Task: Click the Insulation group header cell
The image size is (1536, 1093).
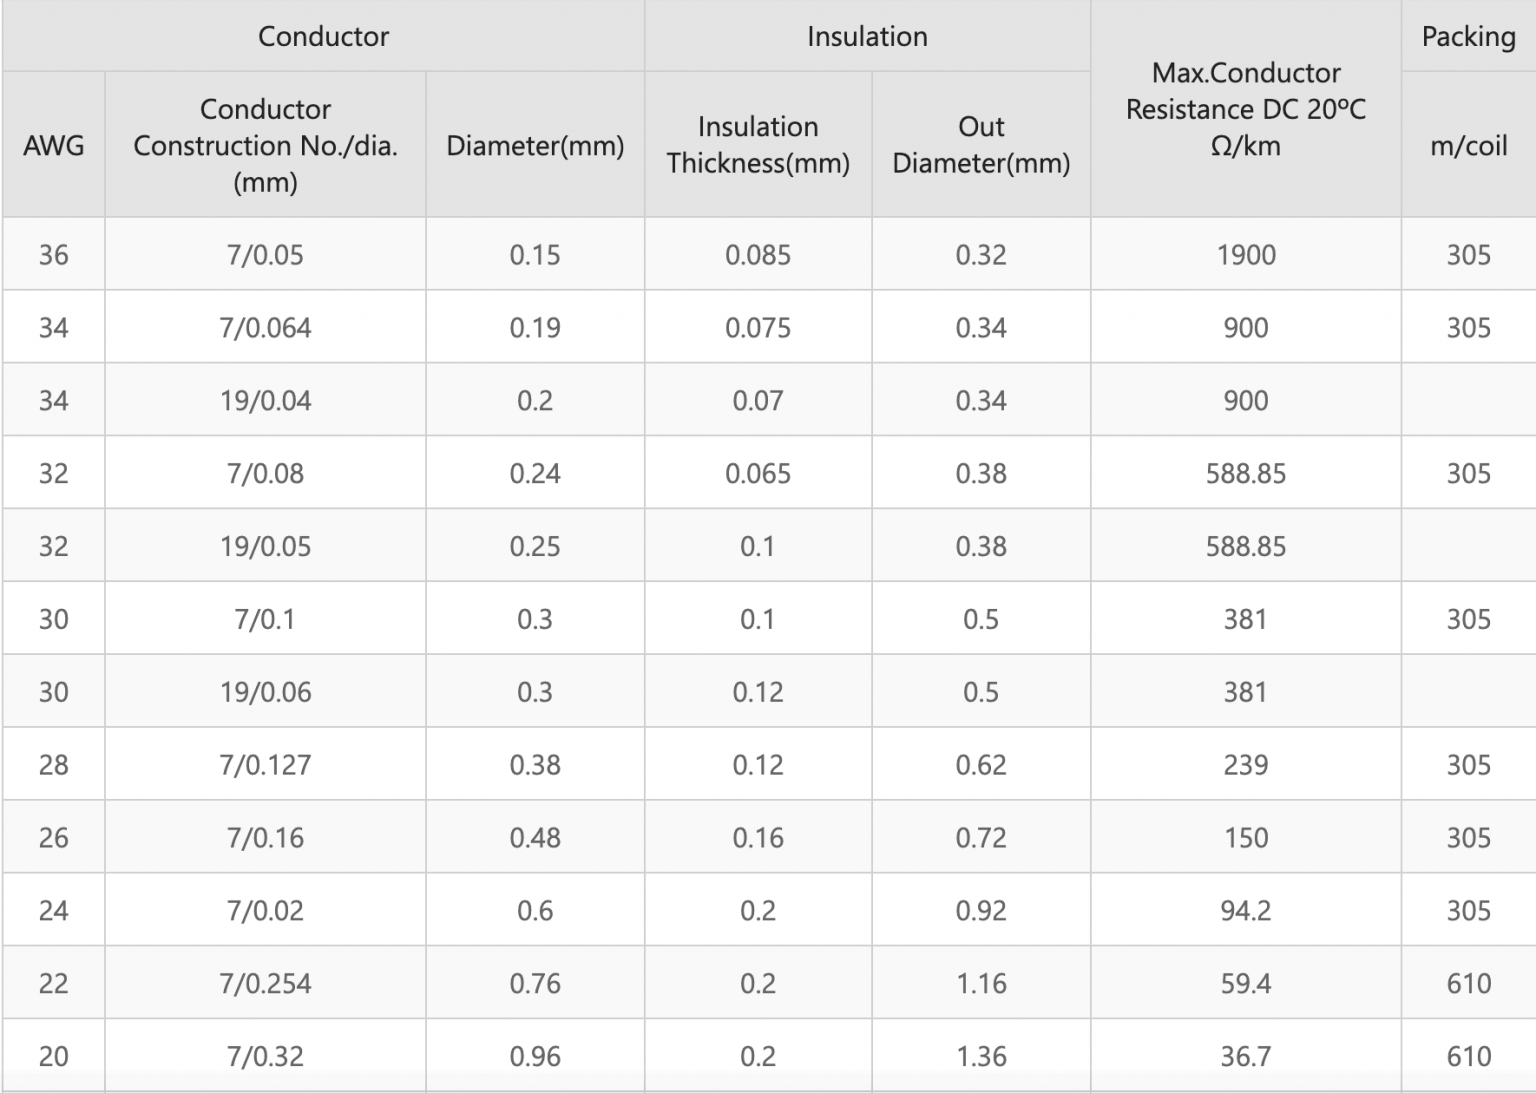Action: tap(867, 36)
